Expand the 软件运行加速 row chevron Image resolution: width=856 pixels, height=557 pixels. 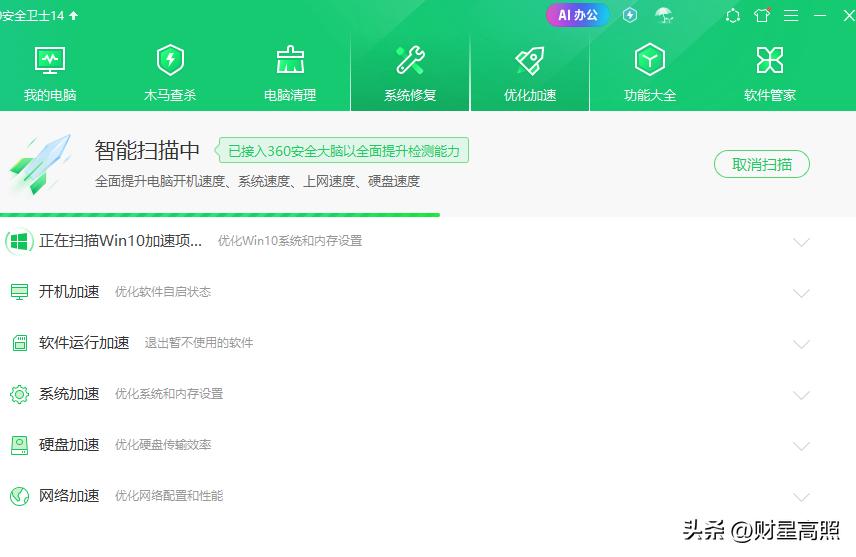point(801,345)
